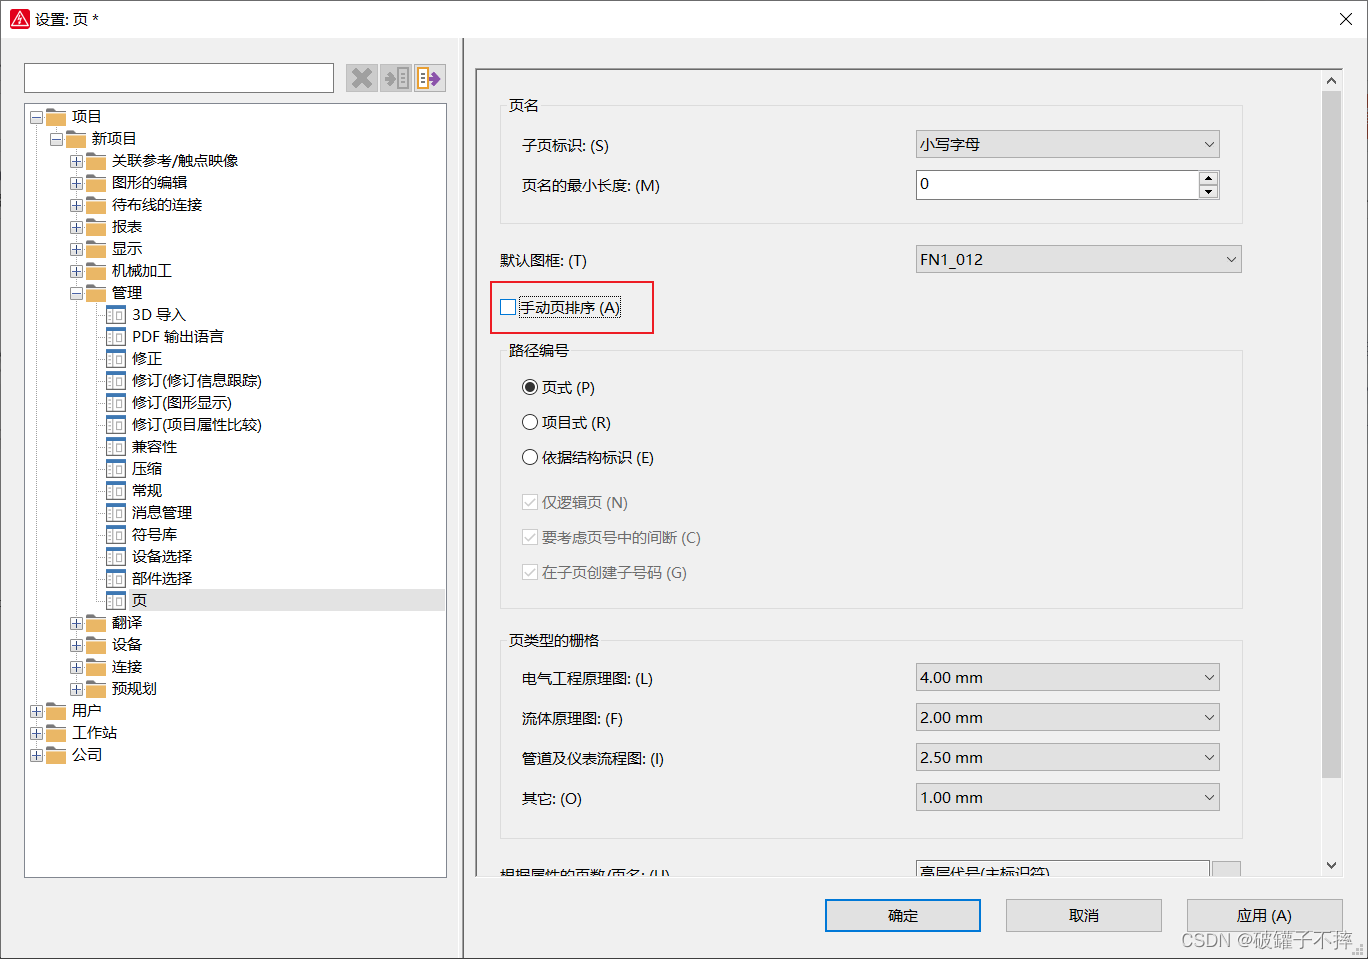Click the 应用 (A) button
The height and width of the screenshot is (959, 1368).
1264,915
